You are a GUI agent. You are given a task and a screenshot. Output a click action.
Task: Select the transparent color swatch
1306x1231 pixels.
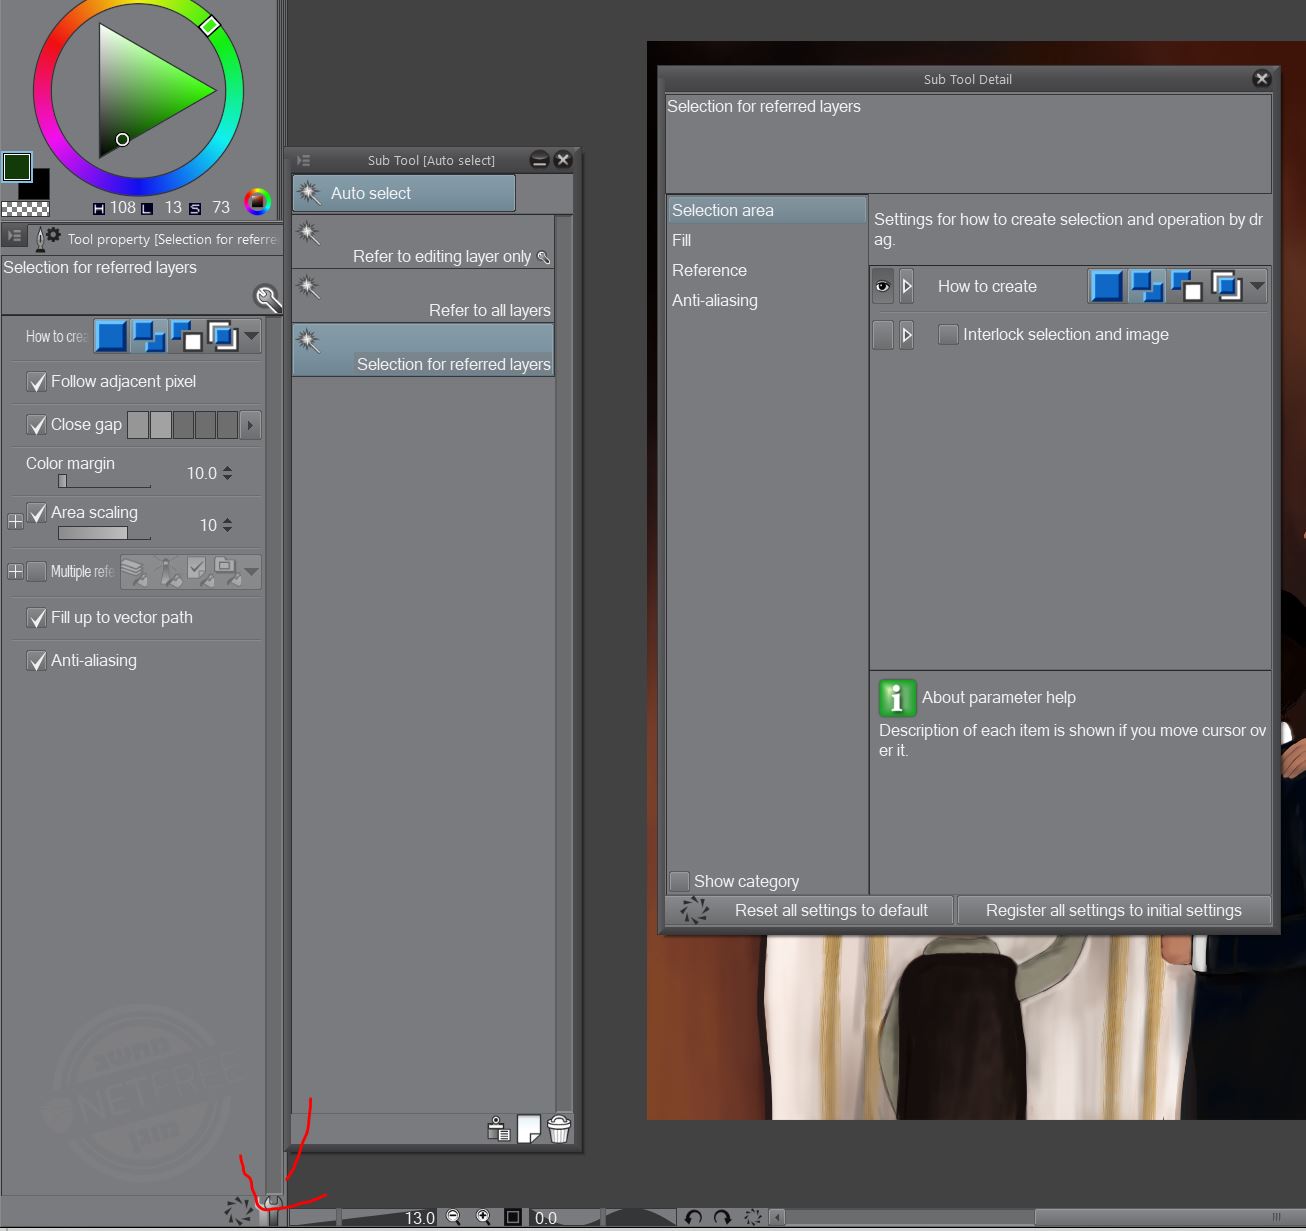coord(25,209)
